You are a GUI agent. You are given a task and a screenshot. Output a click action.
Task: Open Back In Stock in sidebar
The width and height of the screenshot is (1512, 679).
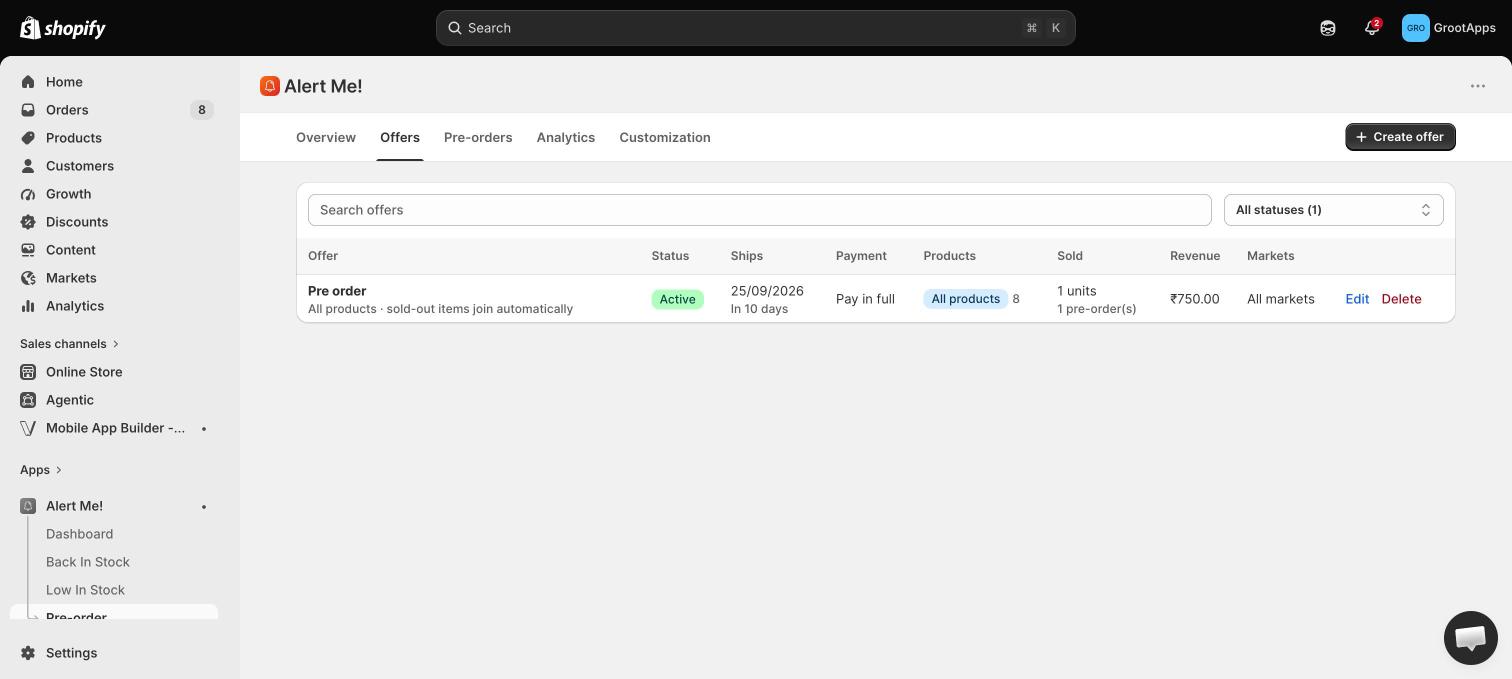point(88,562)
